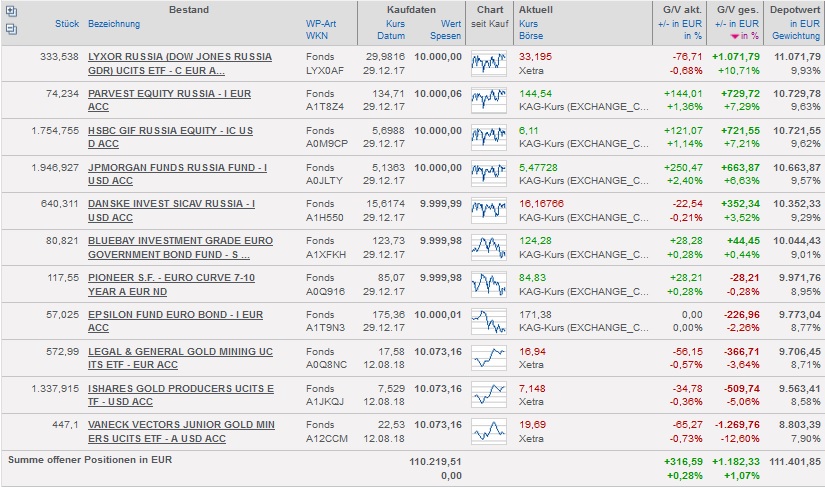Image resolution: width=825 pixels, height=487 pixels.
Task: Sort table by WP-Art column header
Action: (321, 24)
